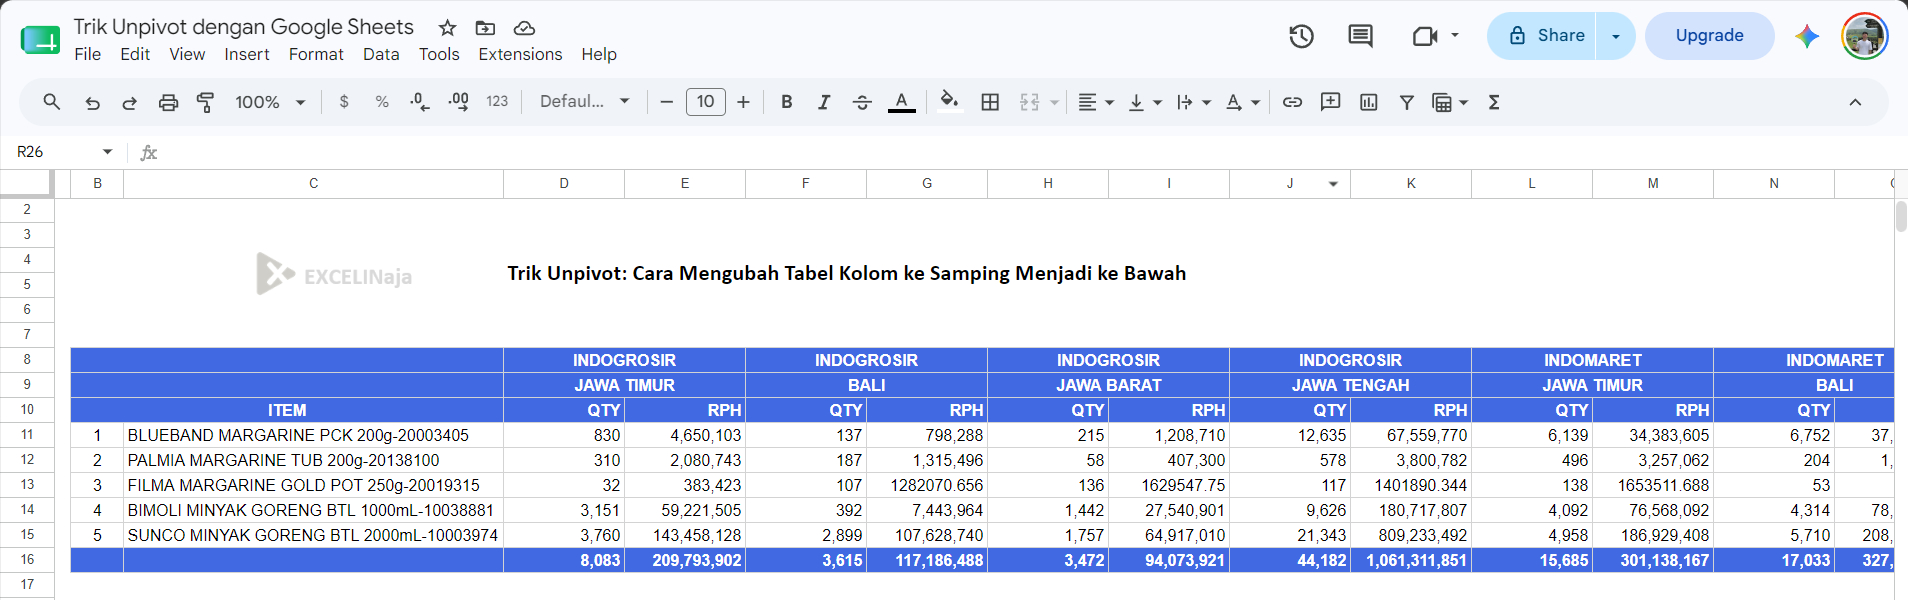The image size is (1908, 600).
Task: Format as percent
Action: tap(382, 102)
